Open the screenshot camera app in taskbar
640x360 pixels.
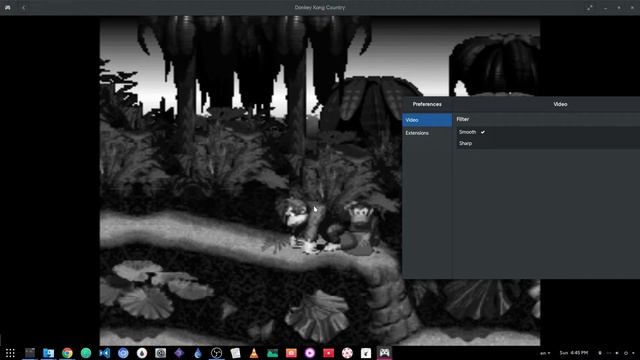point(160,353)
